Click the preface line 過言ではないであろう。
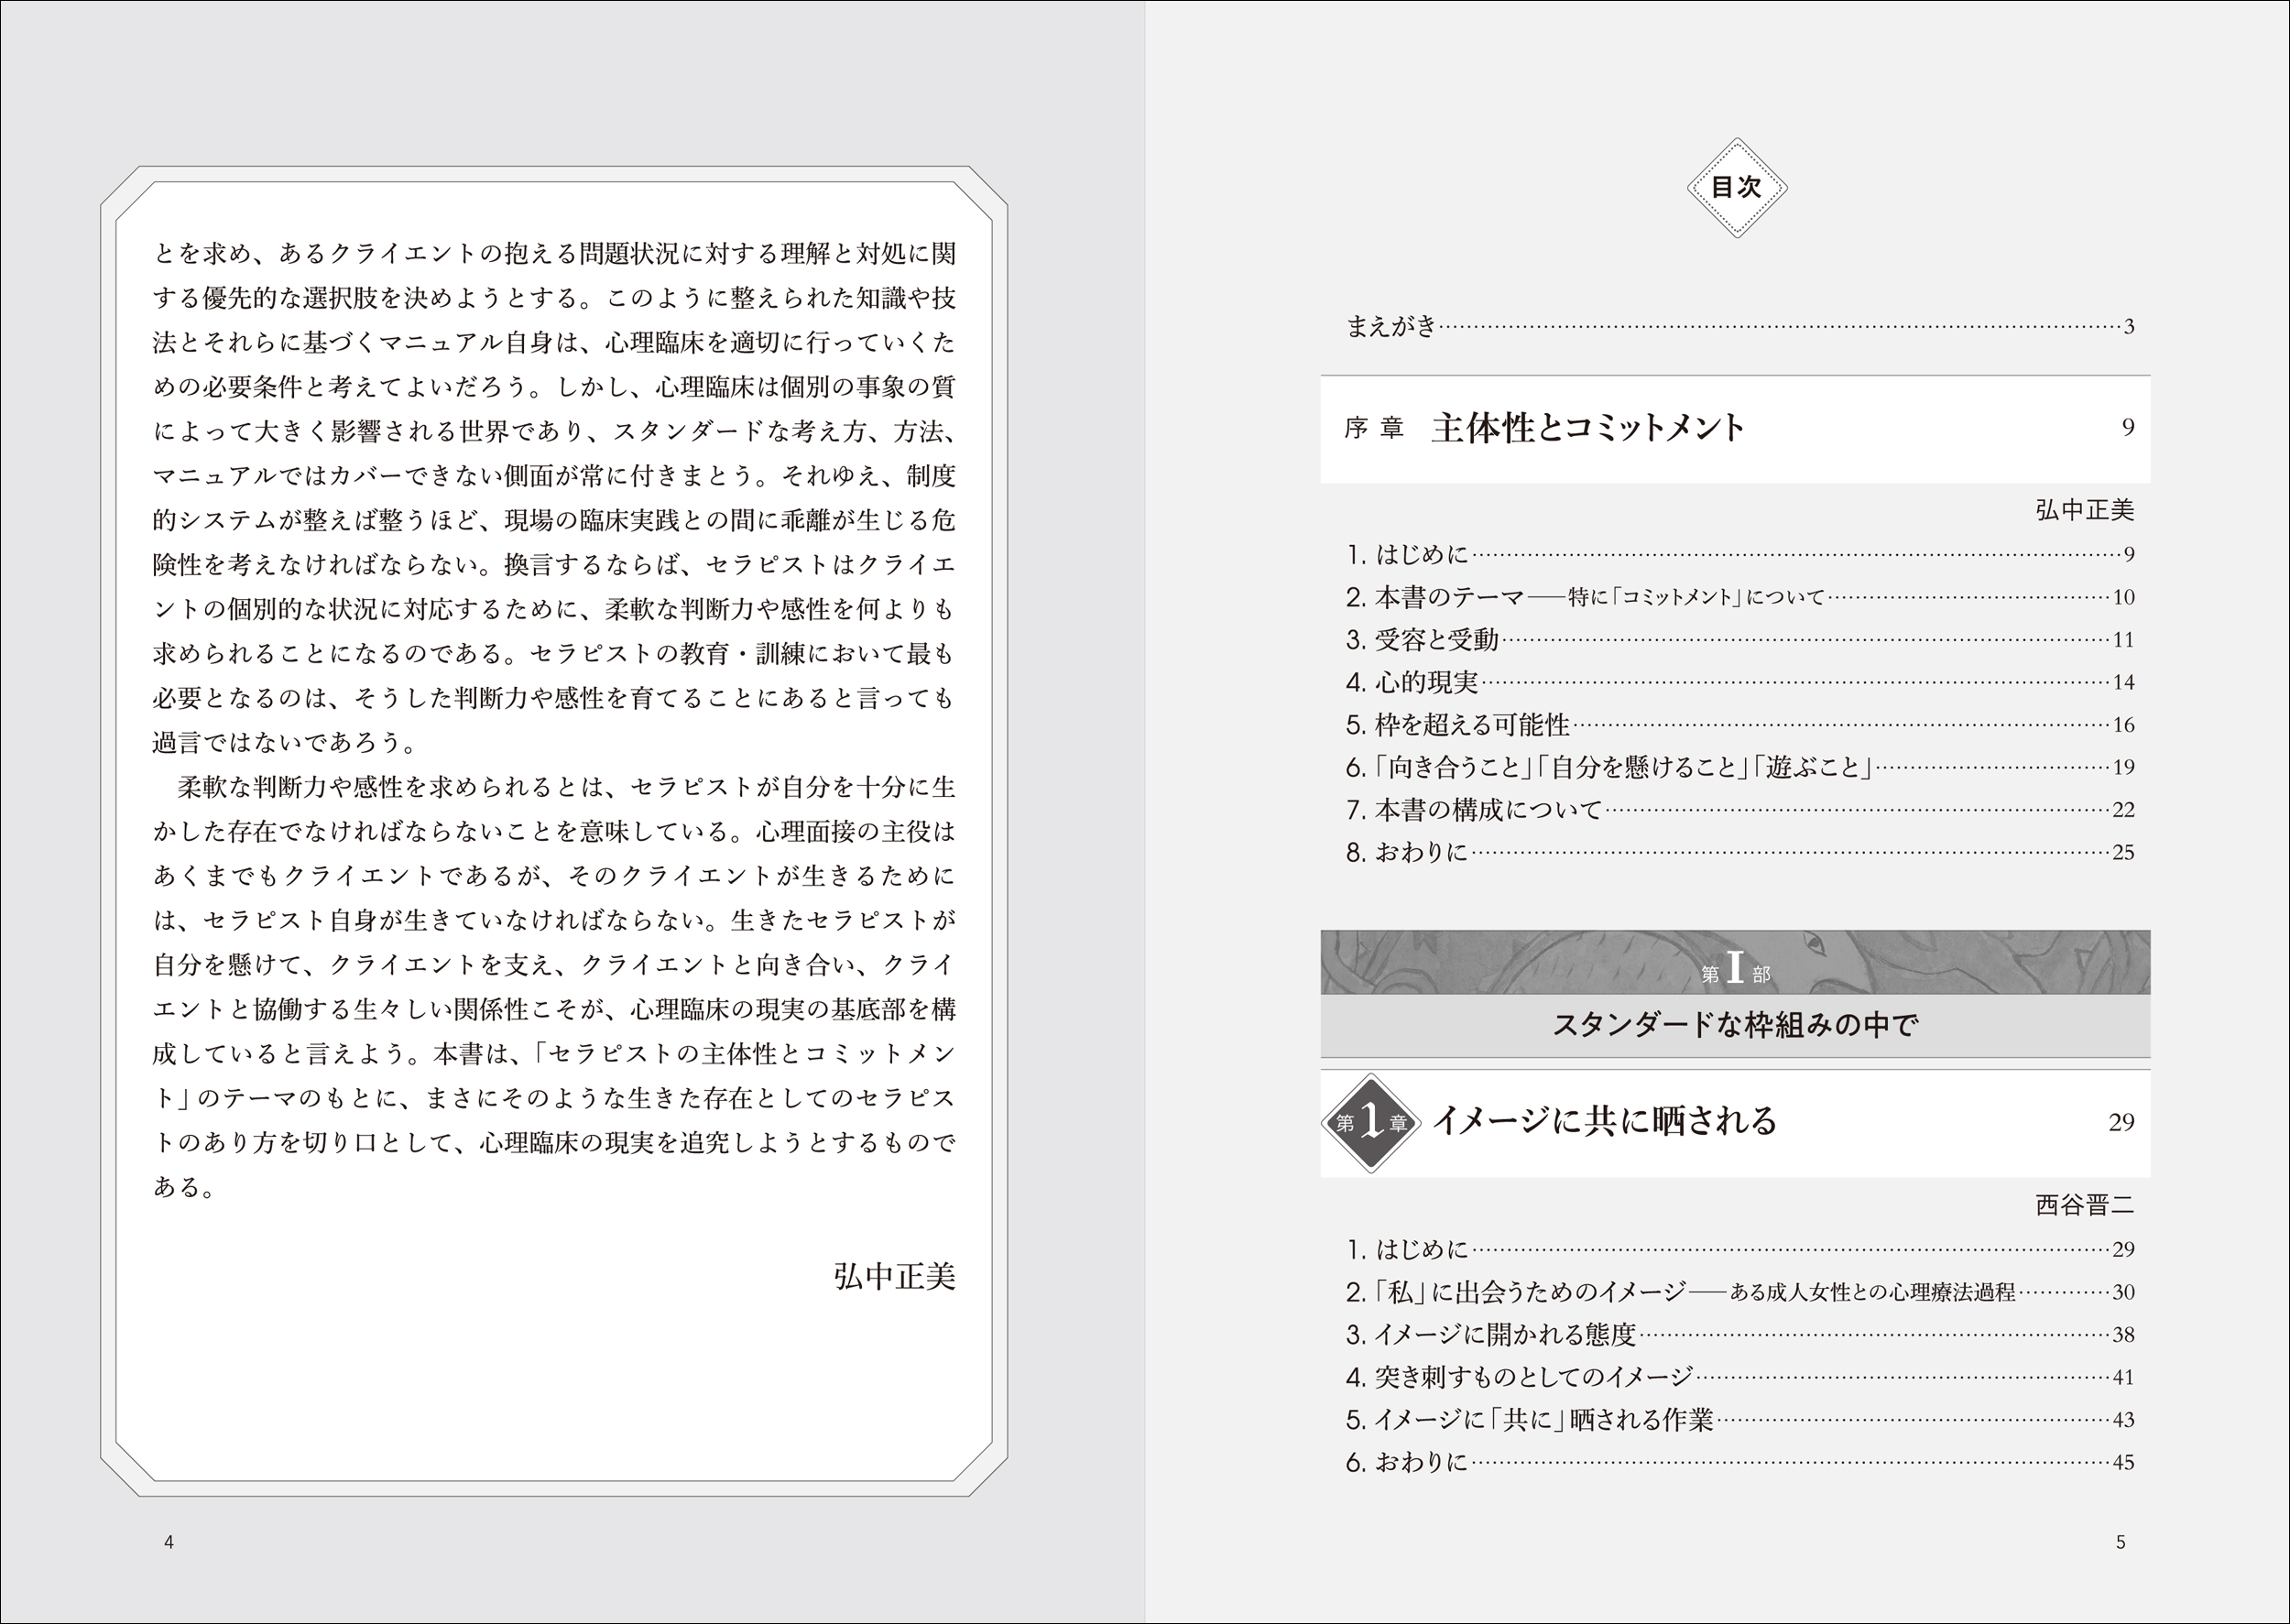Viewport: 2290px width, 1624px height. click(284, 743)
